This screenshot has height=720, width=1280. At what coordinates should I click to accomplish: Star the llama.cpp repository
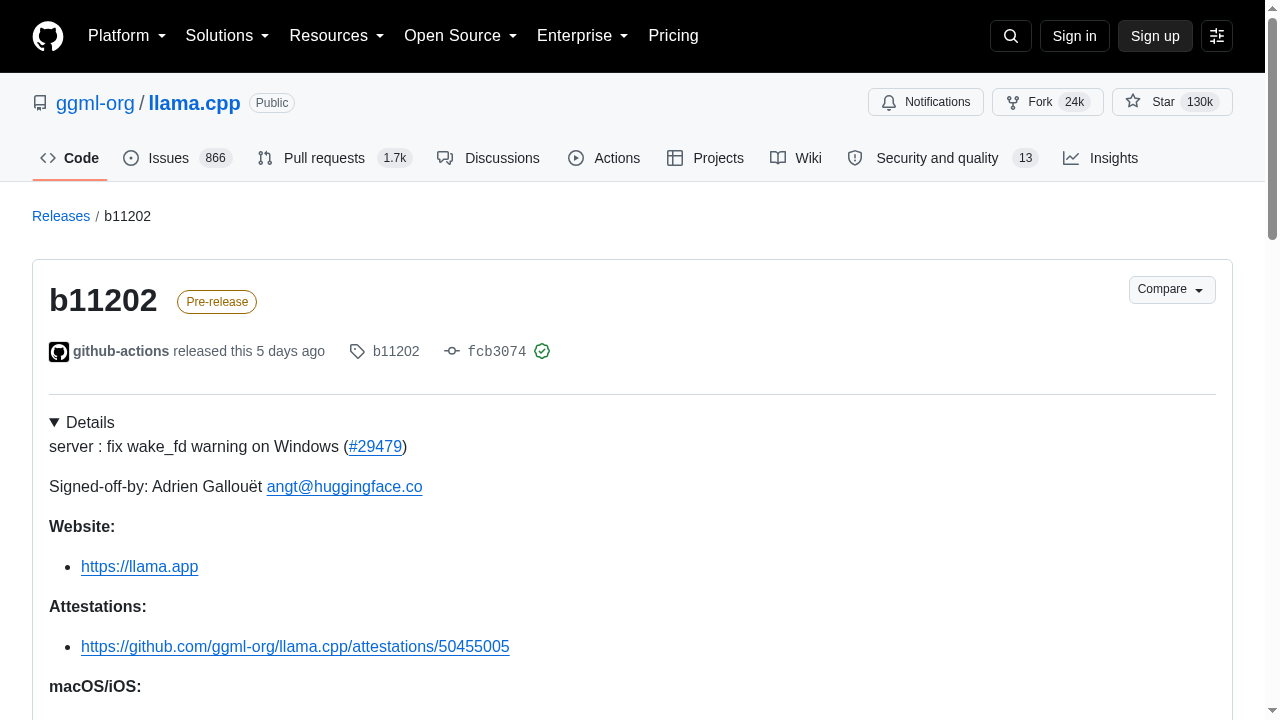click(1172, 102)
